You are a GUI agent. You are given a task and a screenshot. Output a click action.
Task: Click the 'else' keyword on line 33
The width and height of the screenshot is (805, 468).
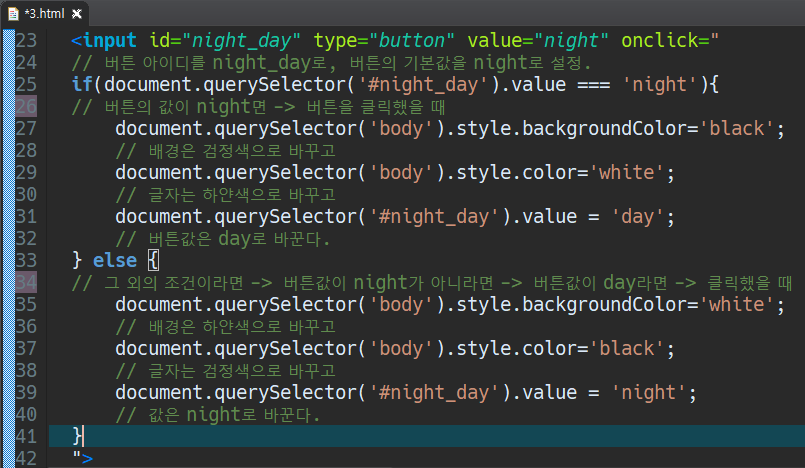(114, 260)
